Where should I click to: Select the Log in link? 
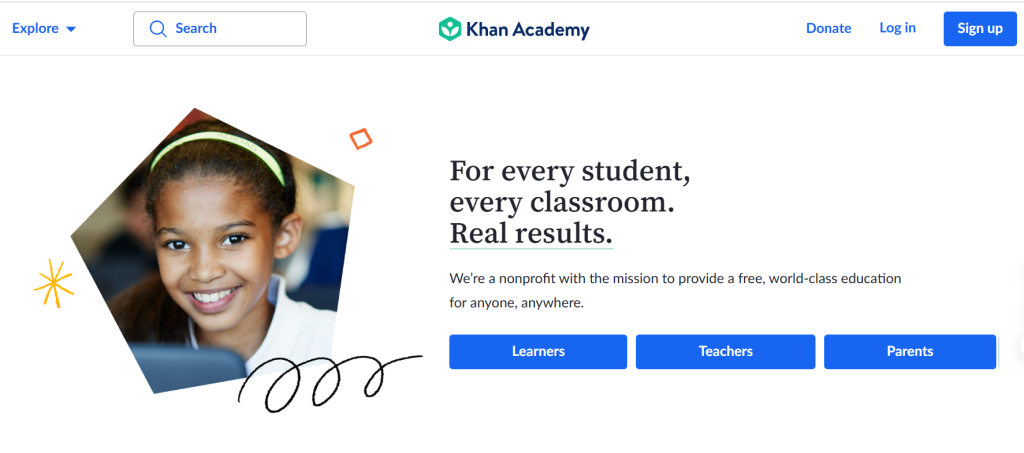pyautogui.click(x=897, y=28)
